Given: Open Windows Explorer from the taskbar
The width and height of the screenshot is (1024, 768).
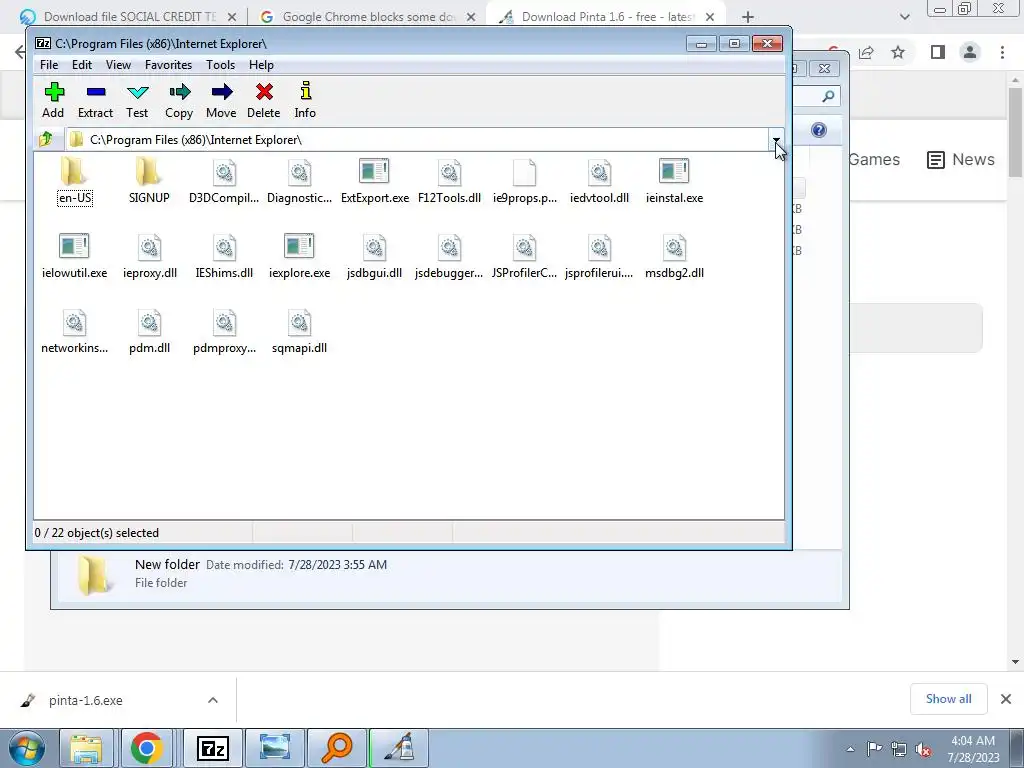Looking at the screenshot, I should pyautogui.click(x=86, y=748).
